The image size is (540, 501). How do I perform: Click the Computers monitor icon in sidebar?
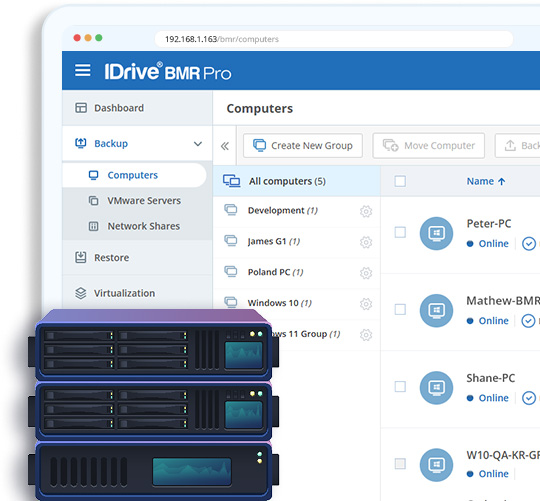coord(93,175)
